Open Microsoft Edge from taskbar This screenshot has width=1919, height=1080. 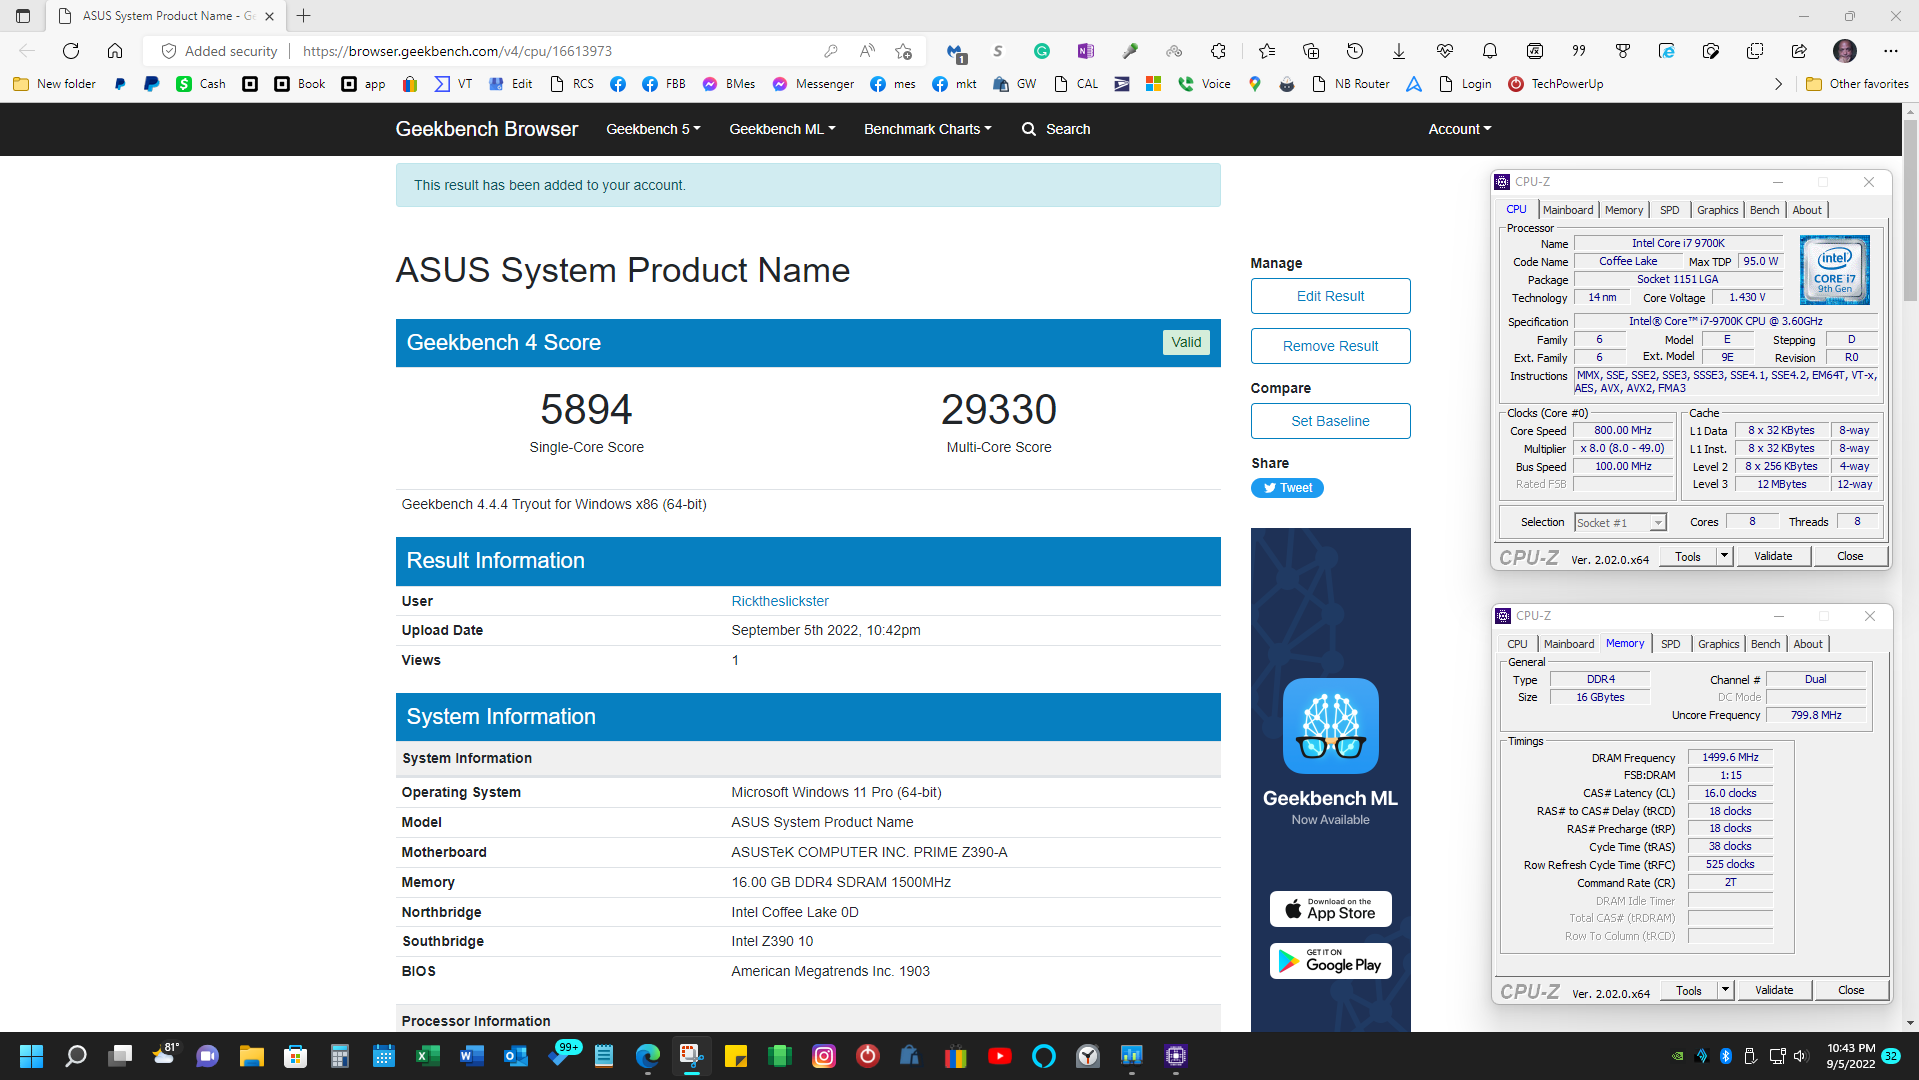(647, 1056)
